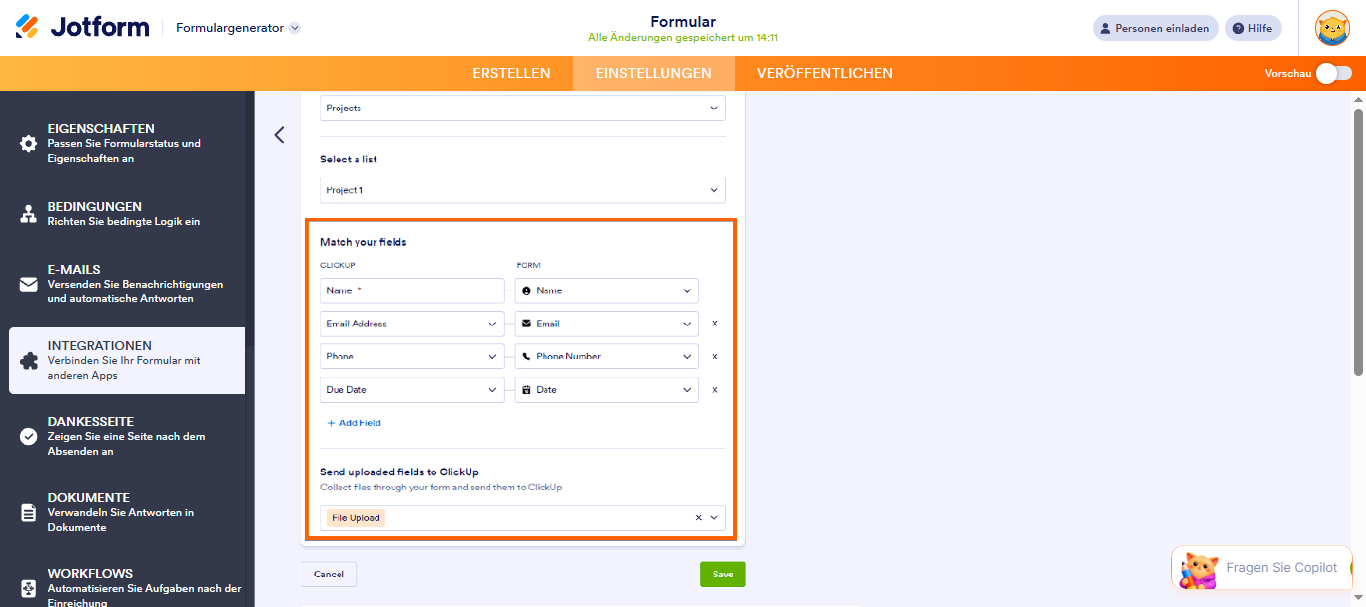The height and width of the screenshot is (607, 1366).
Task: Click the Eigenschaften gear icon
Action: point(29,143)
